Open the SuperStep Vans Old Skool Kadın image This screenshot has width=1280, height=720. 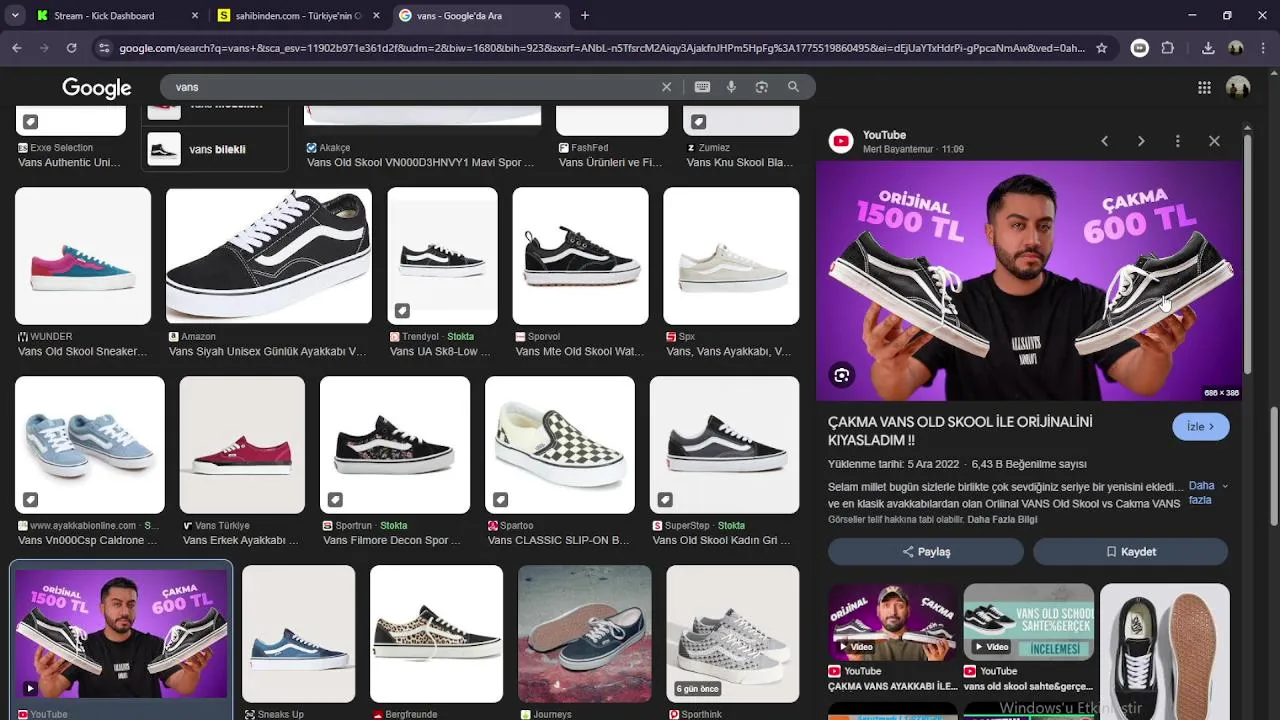(x=724, y=445)
